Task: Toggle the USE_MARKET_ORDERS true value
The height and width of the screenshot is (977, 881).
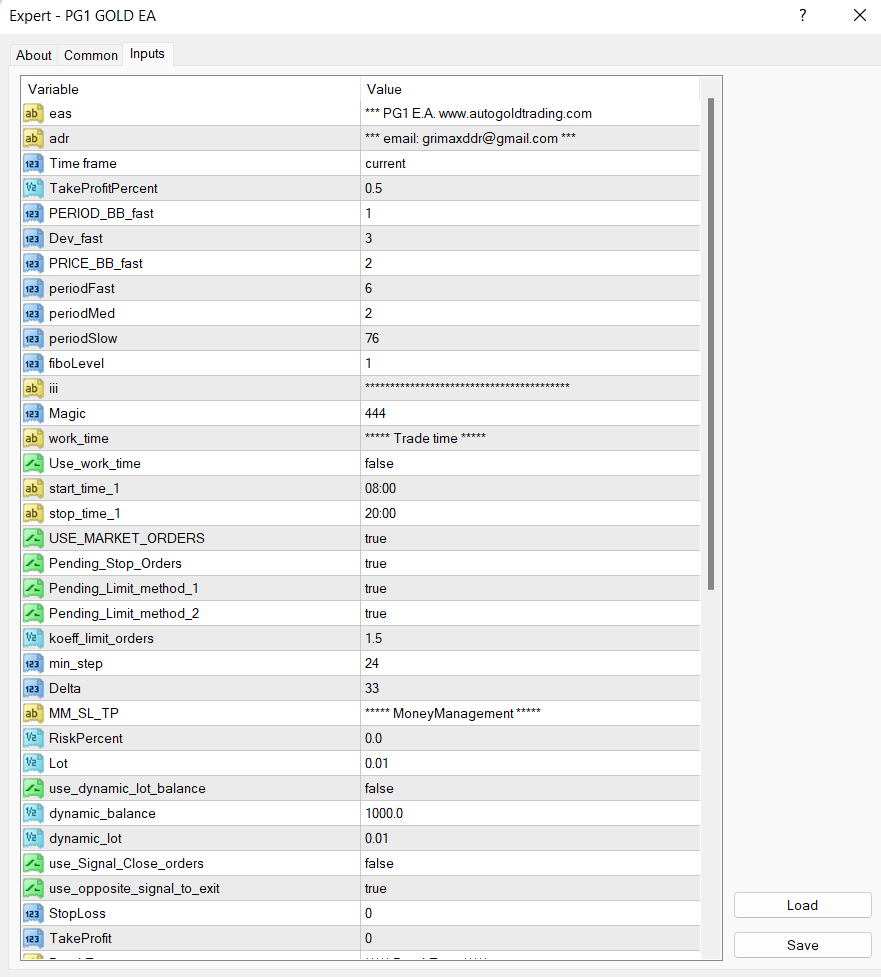Action: [530, 538]
